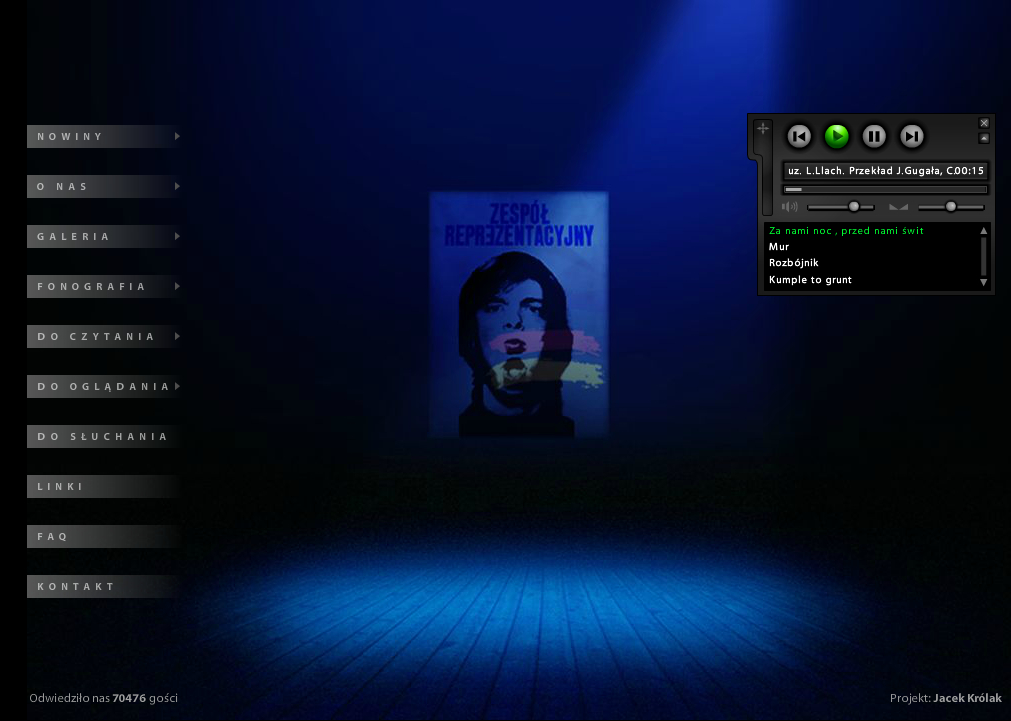Open the NOWINY menu
The width and height of the screenshot is (1011, 721).
click(x=103, y=137)
